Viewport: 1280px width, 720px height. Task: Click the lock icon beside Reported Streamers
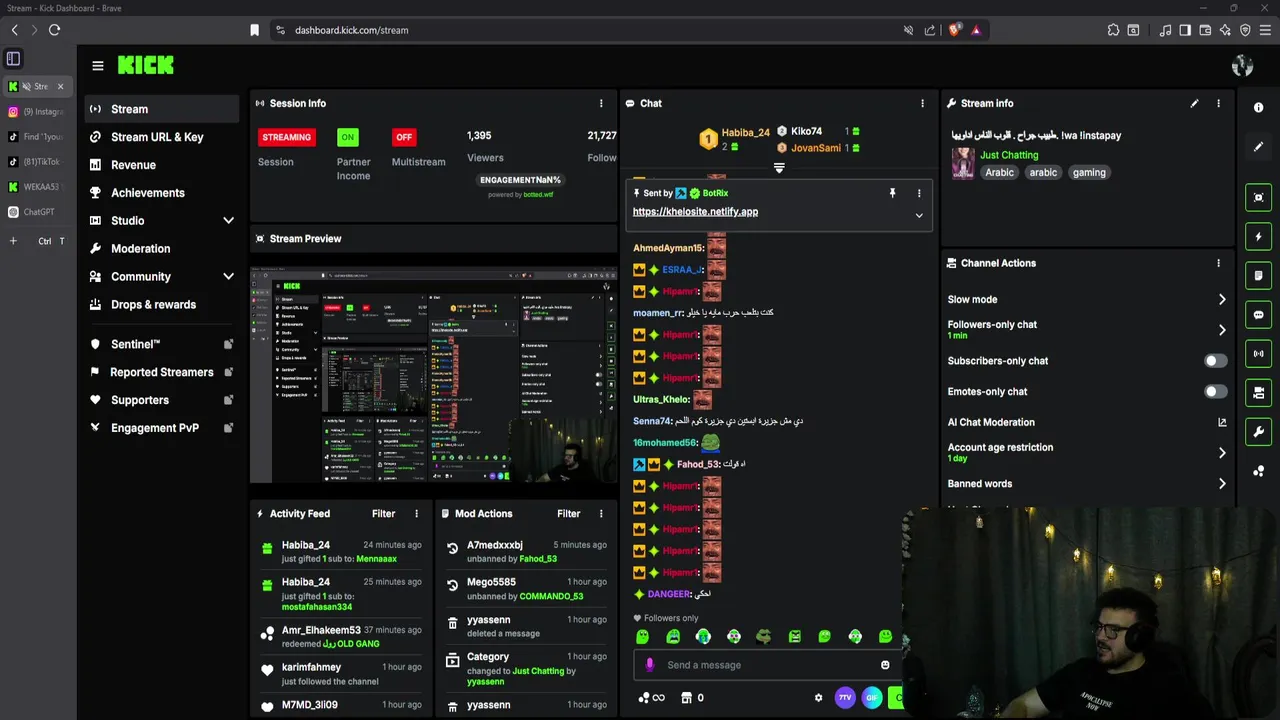coord(228,372)
